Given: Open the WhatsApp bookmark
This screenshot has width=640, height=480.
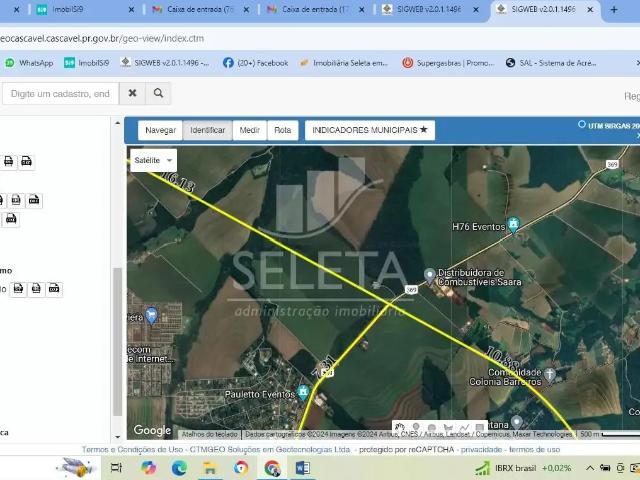Looking at the screenshot, I should point(29,63).
